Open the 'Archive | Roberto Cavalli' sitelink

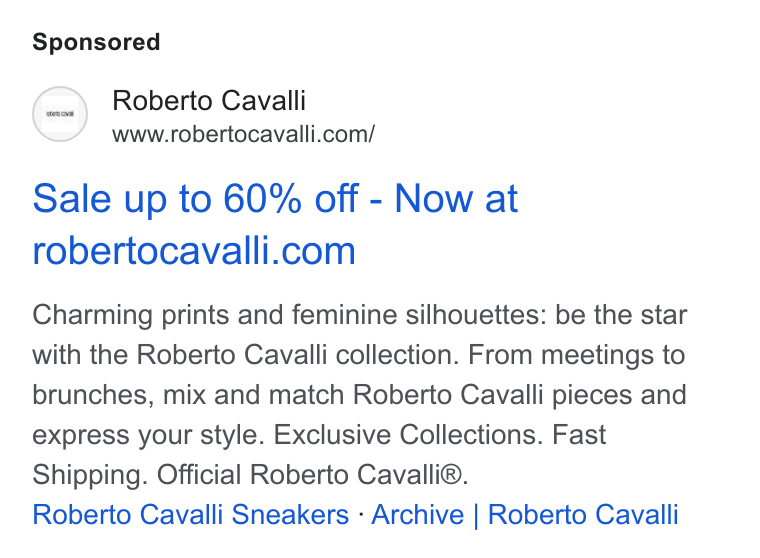click(x=524, y=514)
